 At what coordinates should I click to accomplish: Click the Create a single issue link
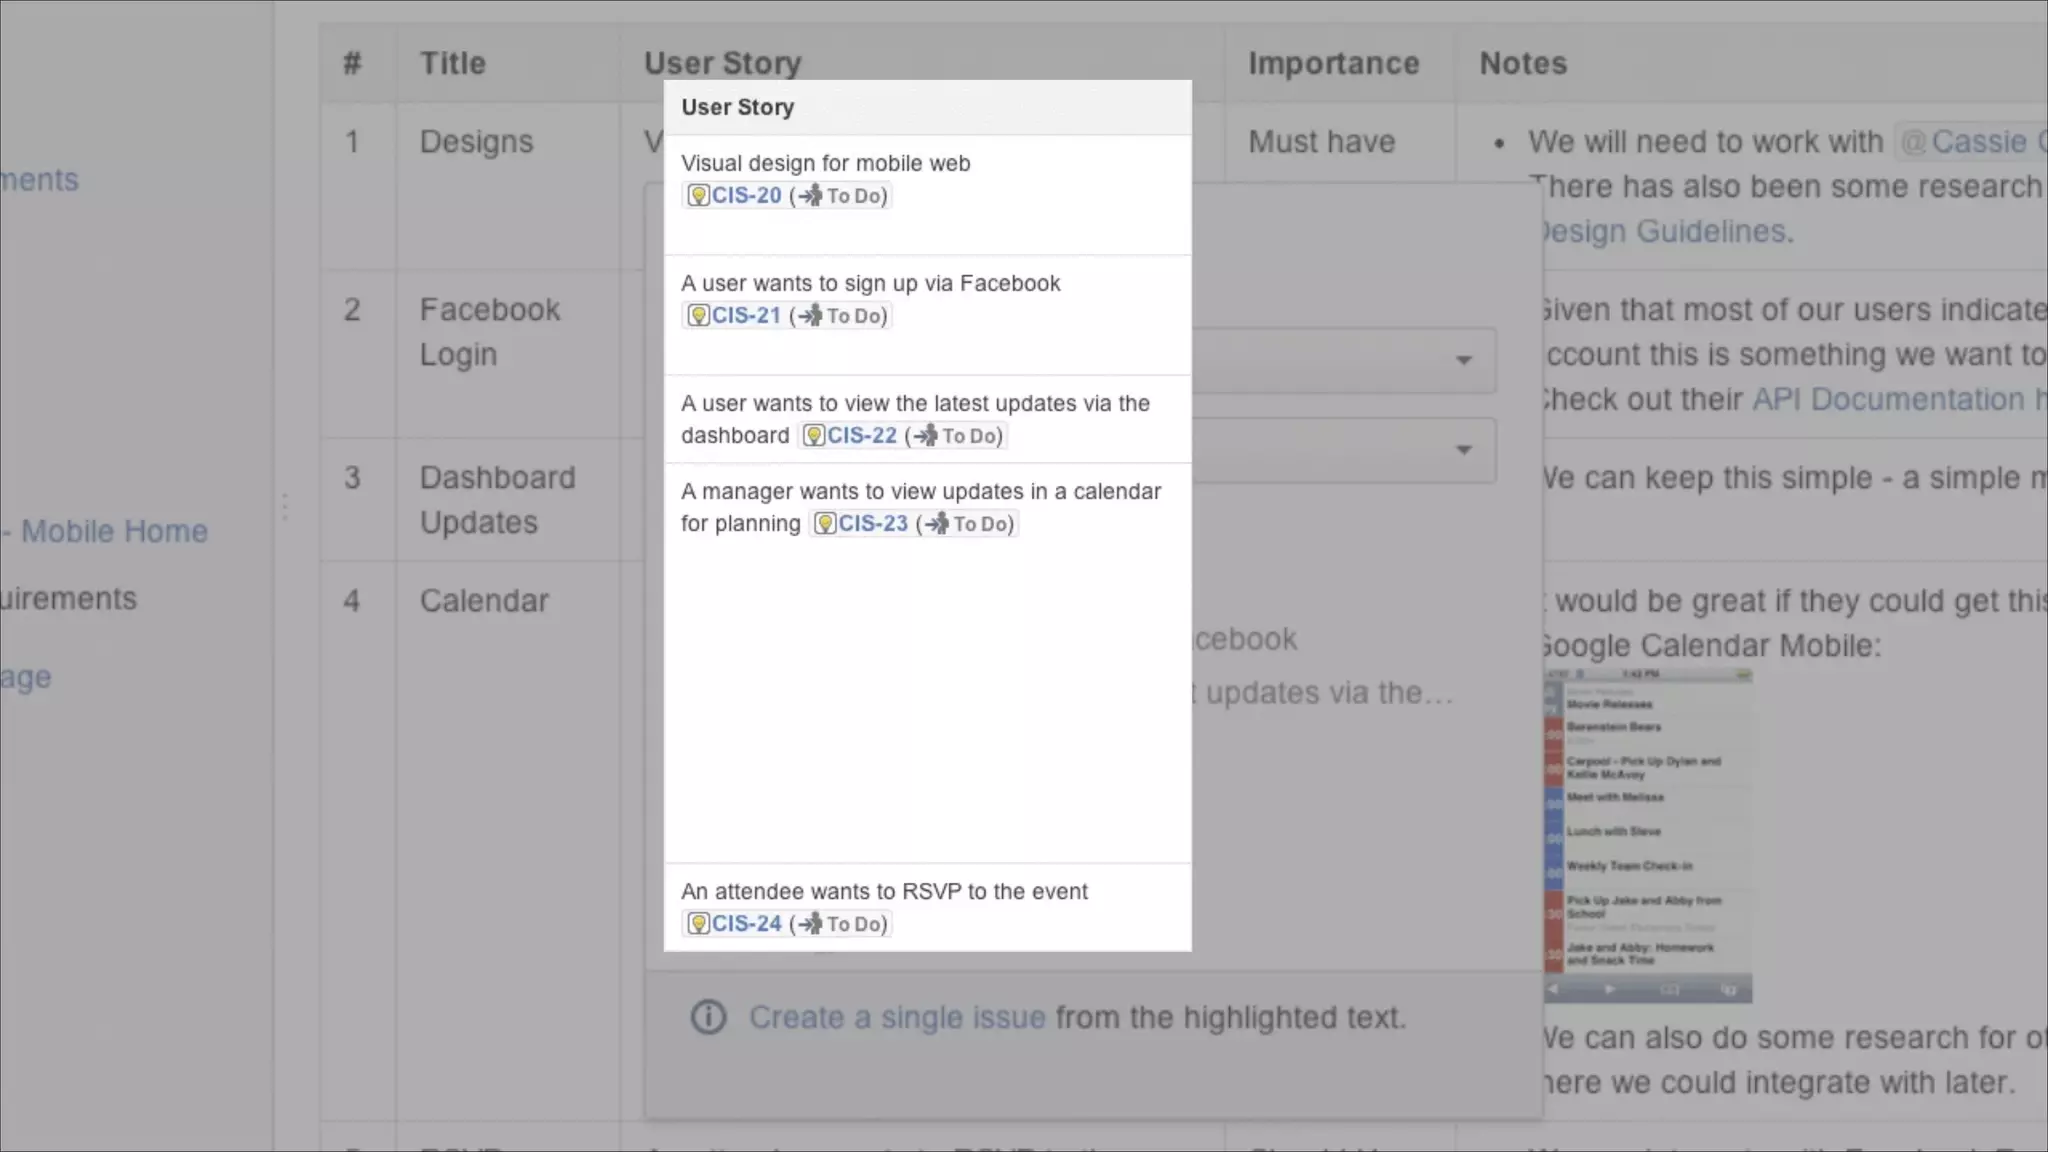(x=897, y=1018)
